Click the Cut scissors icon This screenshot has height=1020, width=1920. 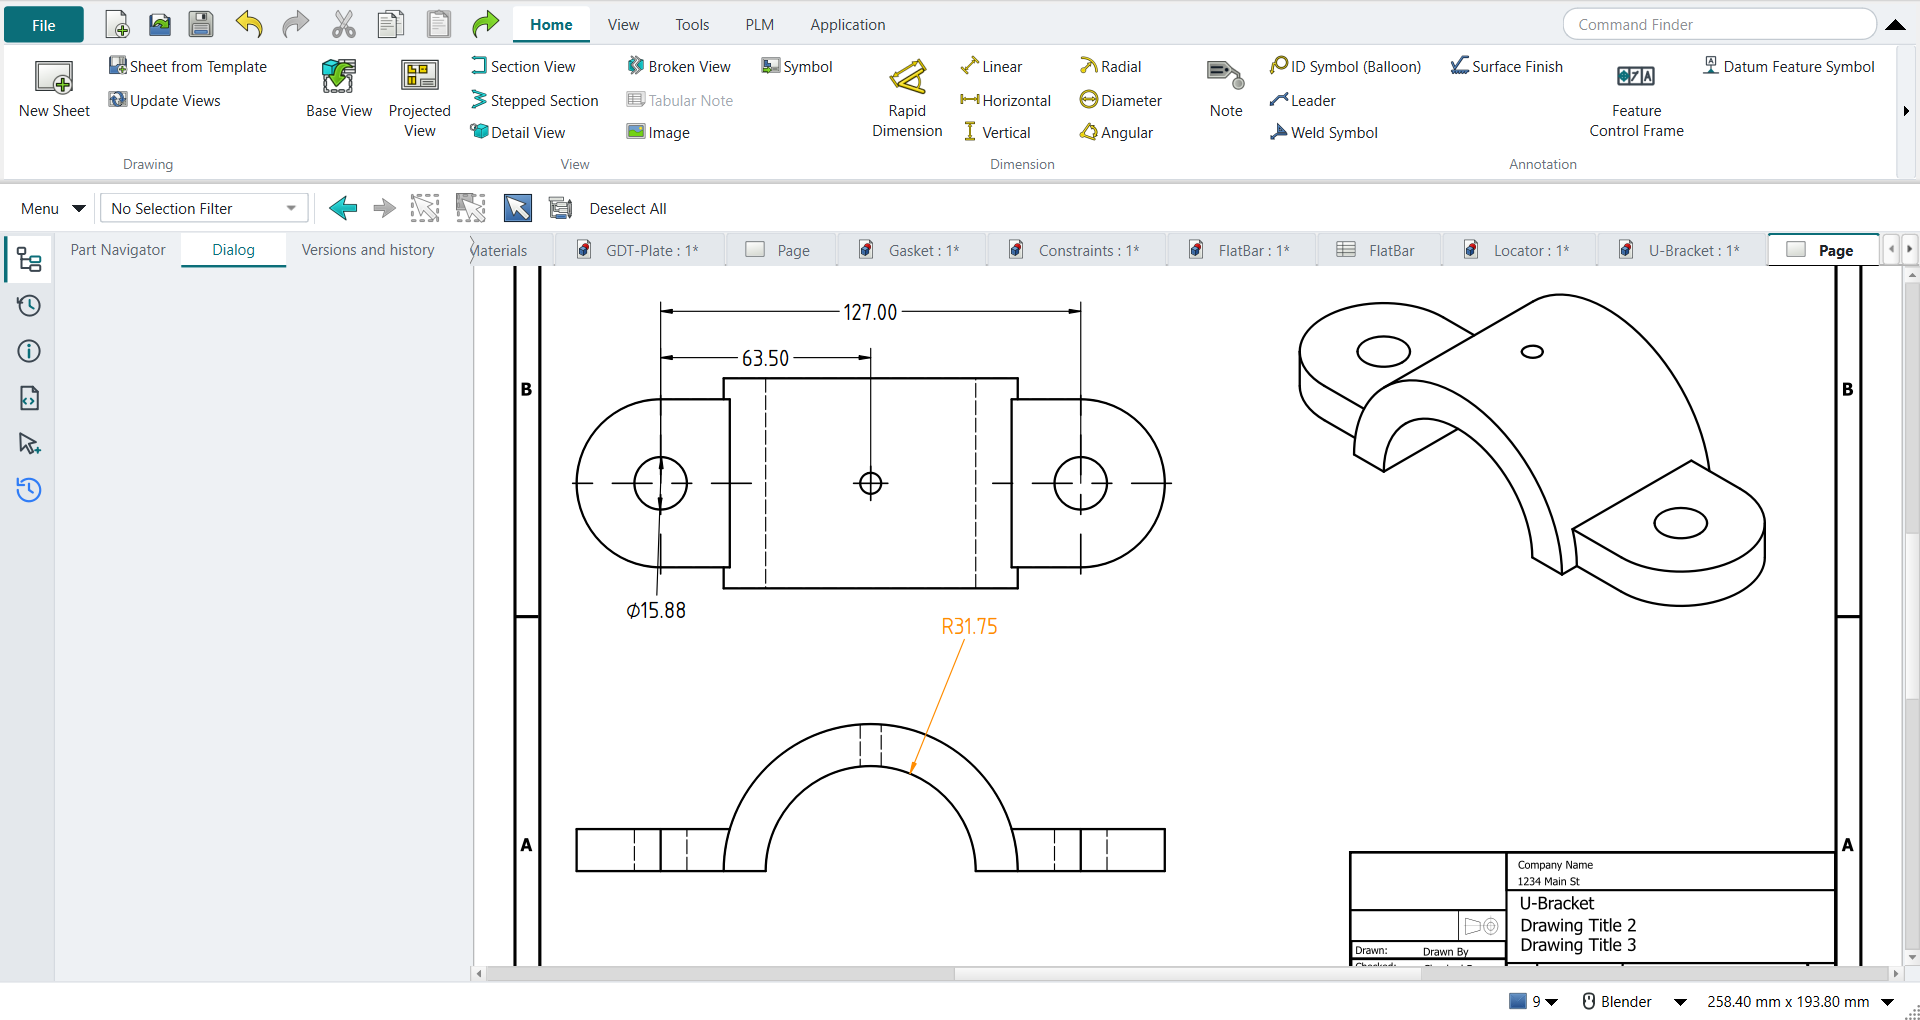tap(343, 24)
